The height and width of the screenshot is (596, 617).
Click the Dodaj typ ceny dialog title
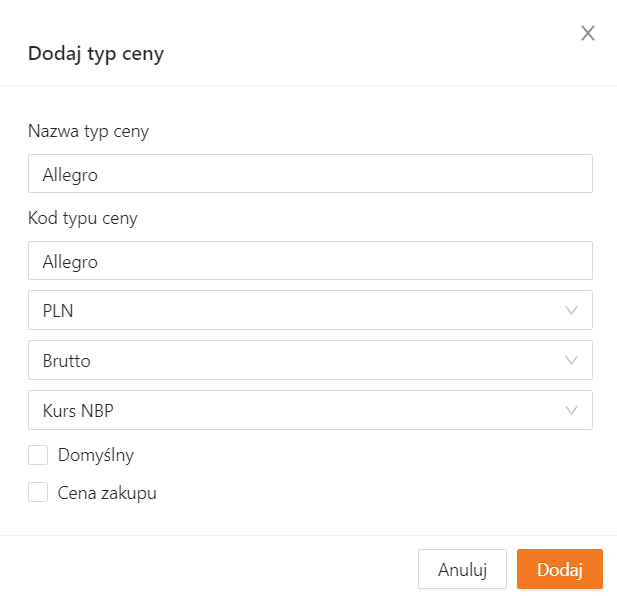click(x=96, y=53)
